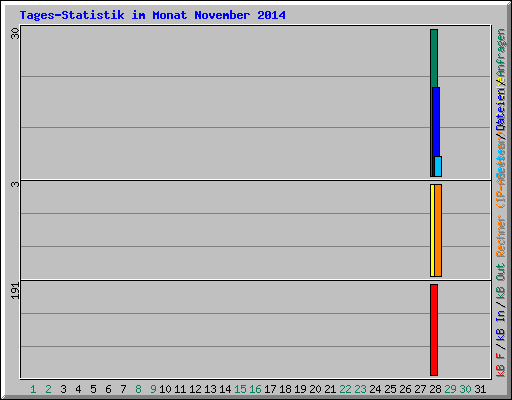Click day 6 on the x-axis
Image resolution: width=512 pixels, height=400 pixels.
point(108,389)
